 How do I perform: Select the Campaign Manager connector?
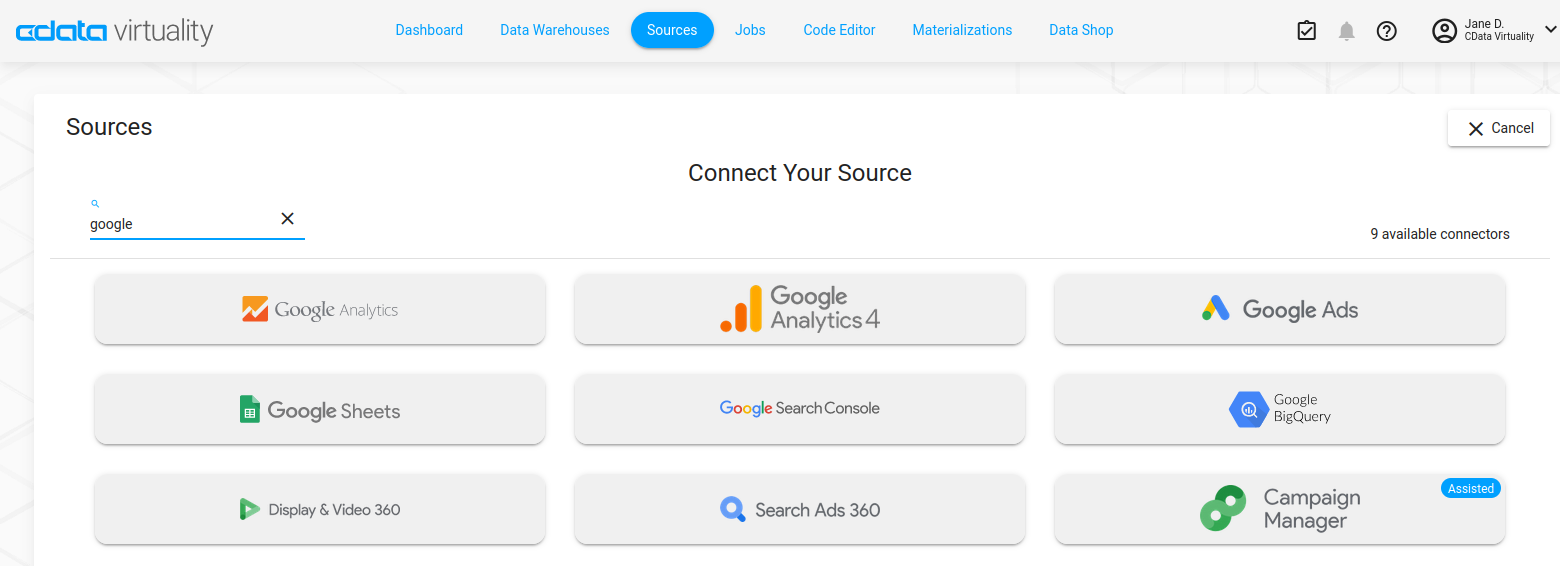click(1280, 510)
